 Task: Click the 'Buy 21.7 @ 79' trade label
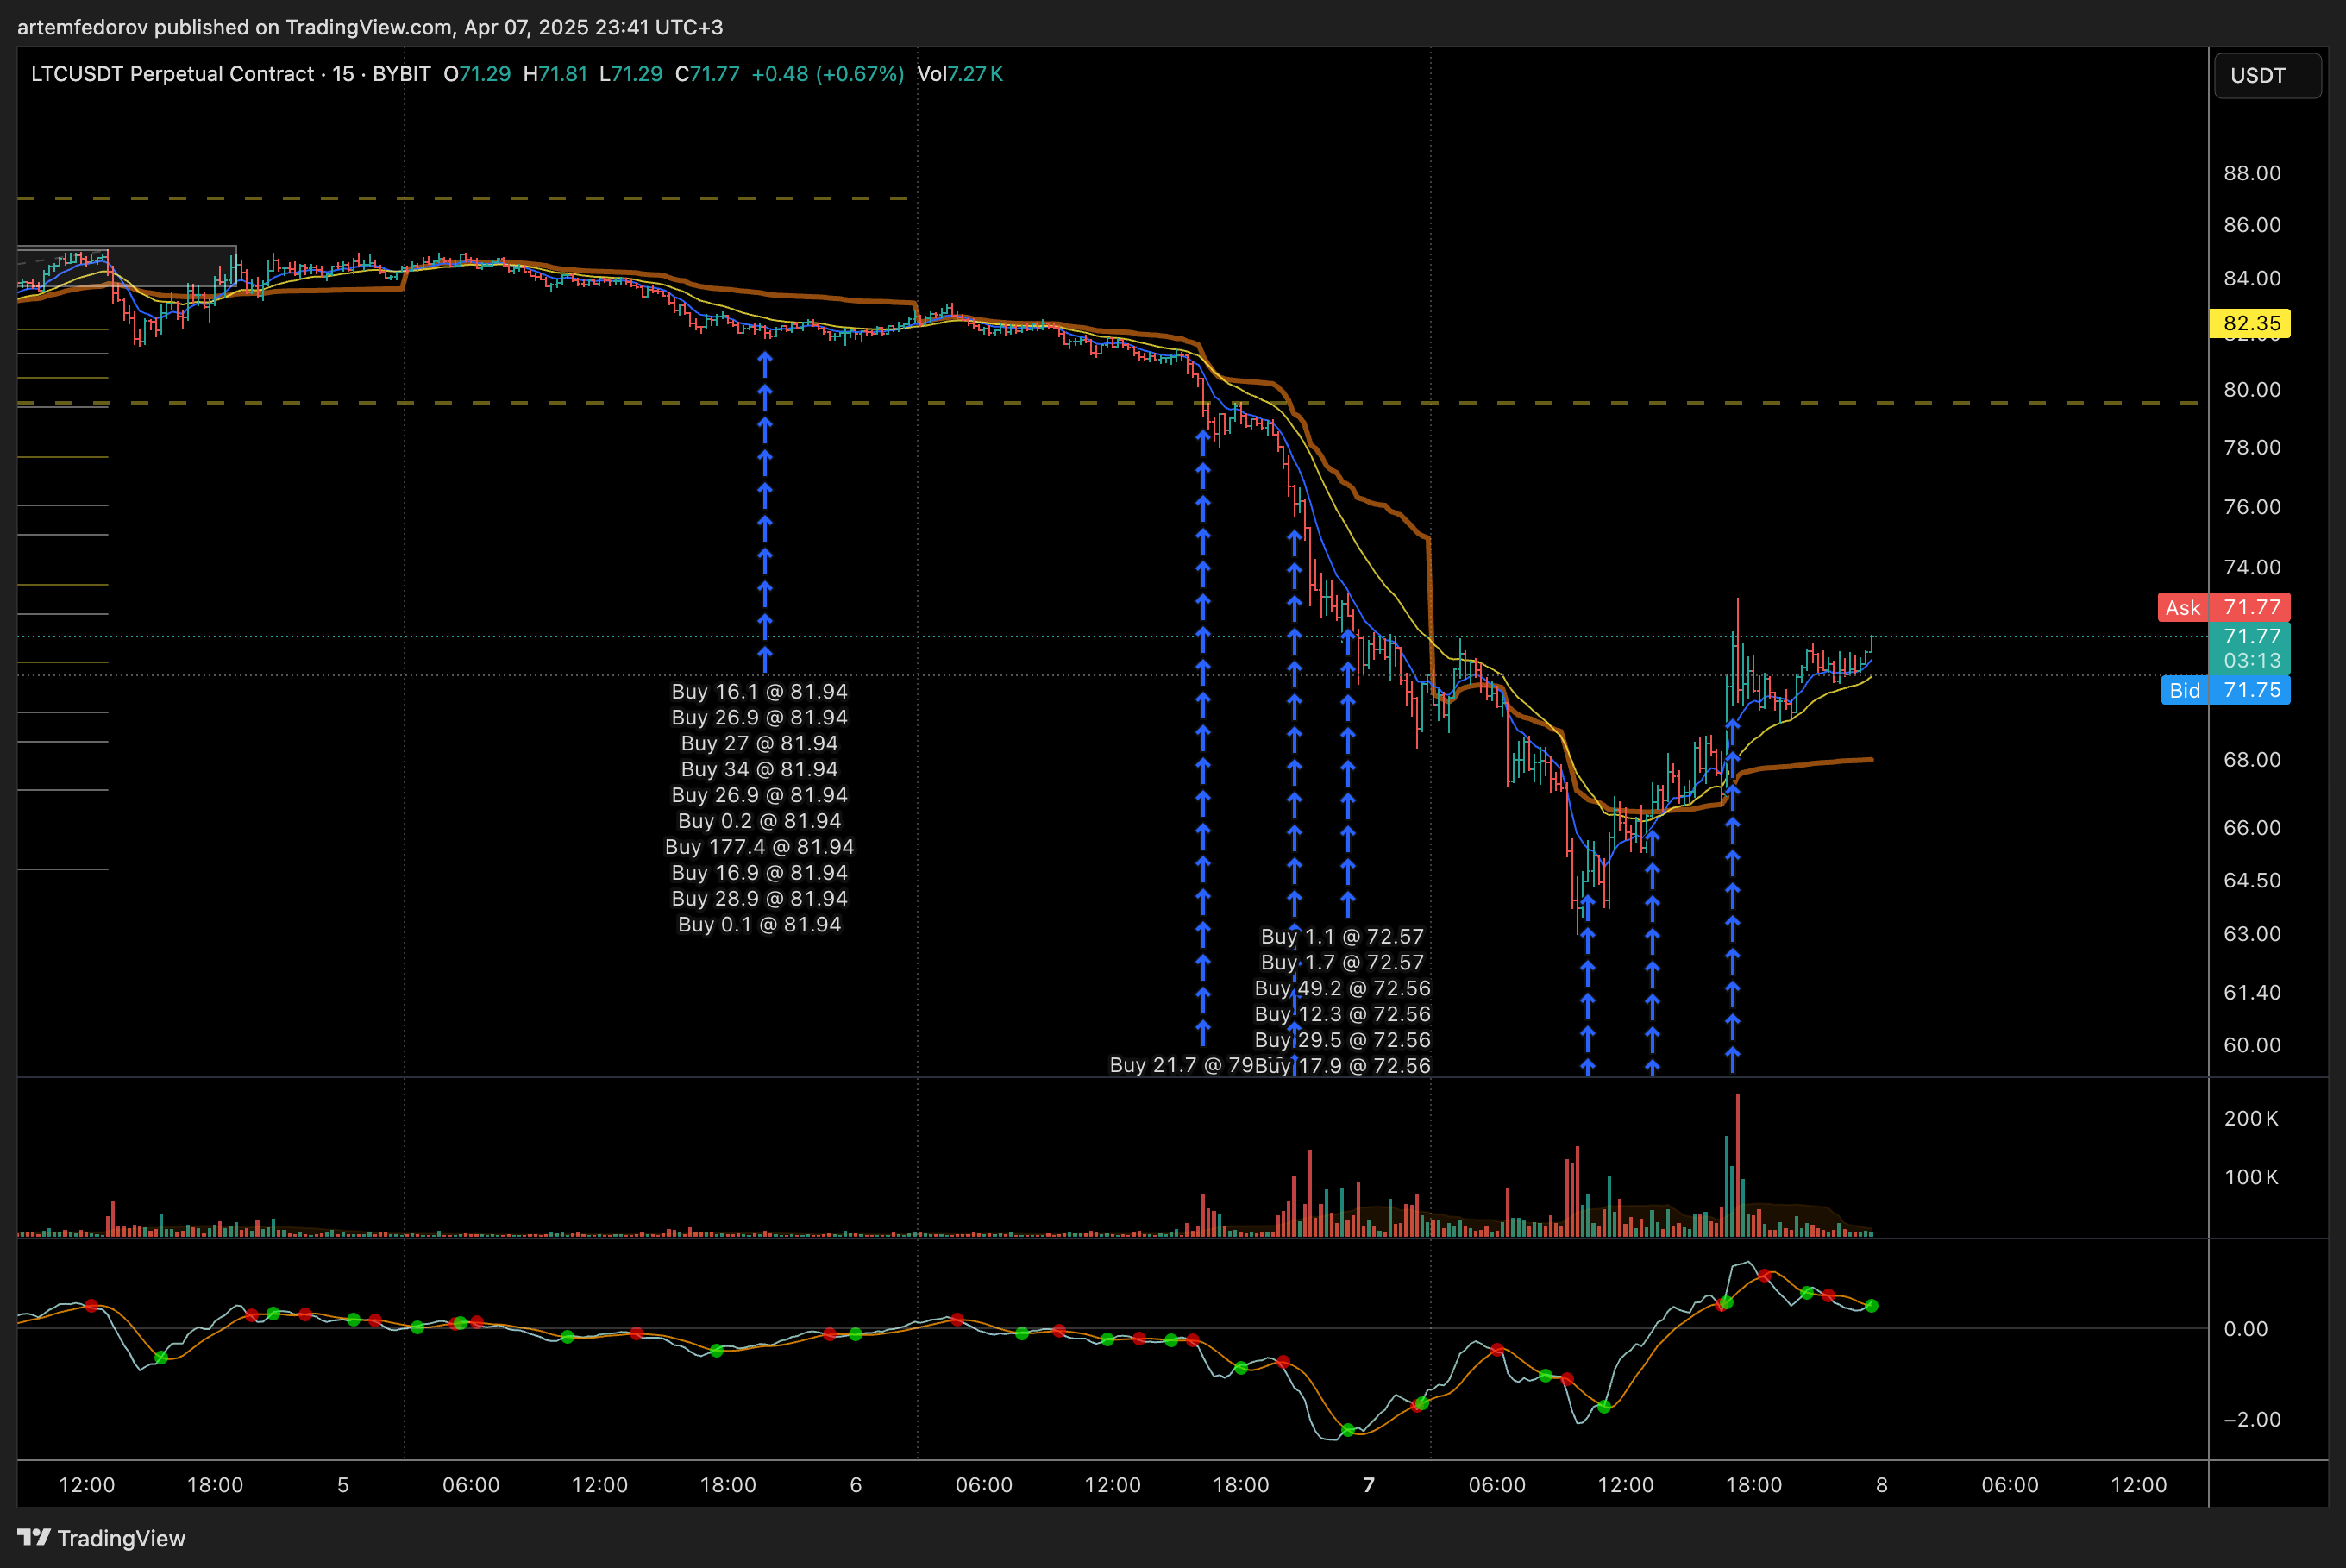1181,1066
